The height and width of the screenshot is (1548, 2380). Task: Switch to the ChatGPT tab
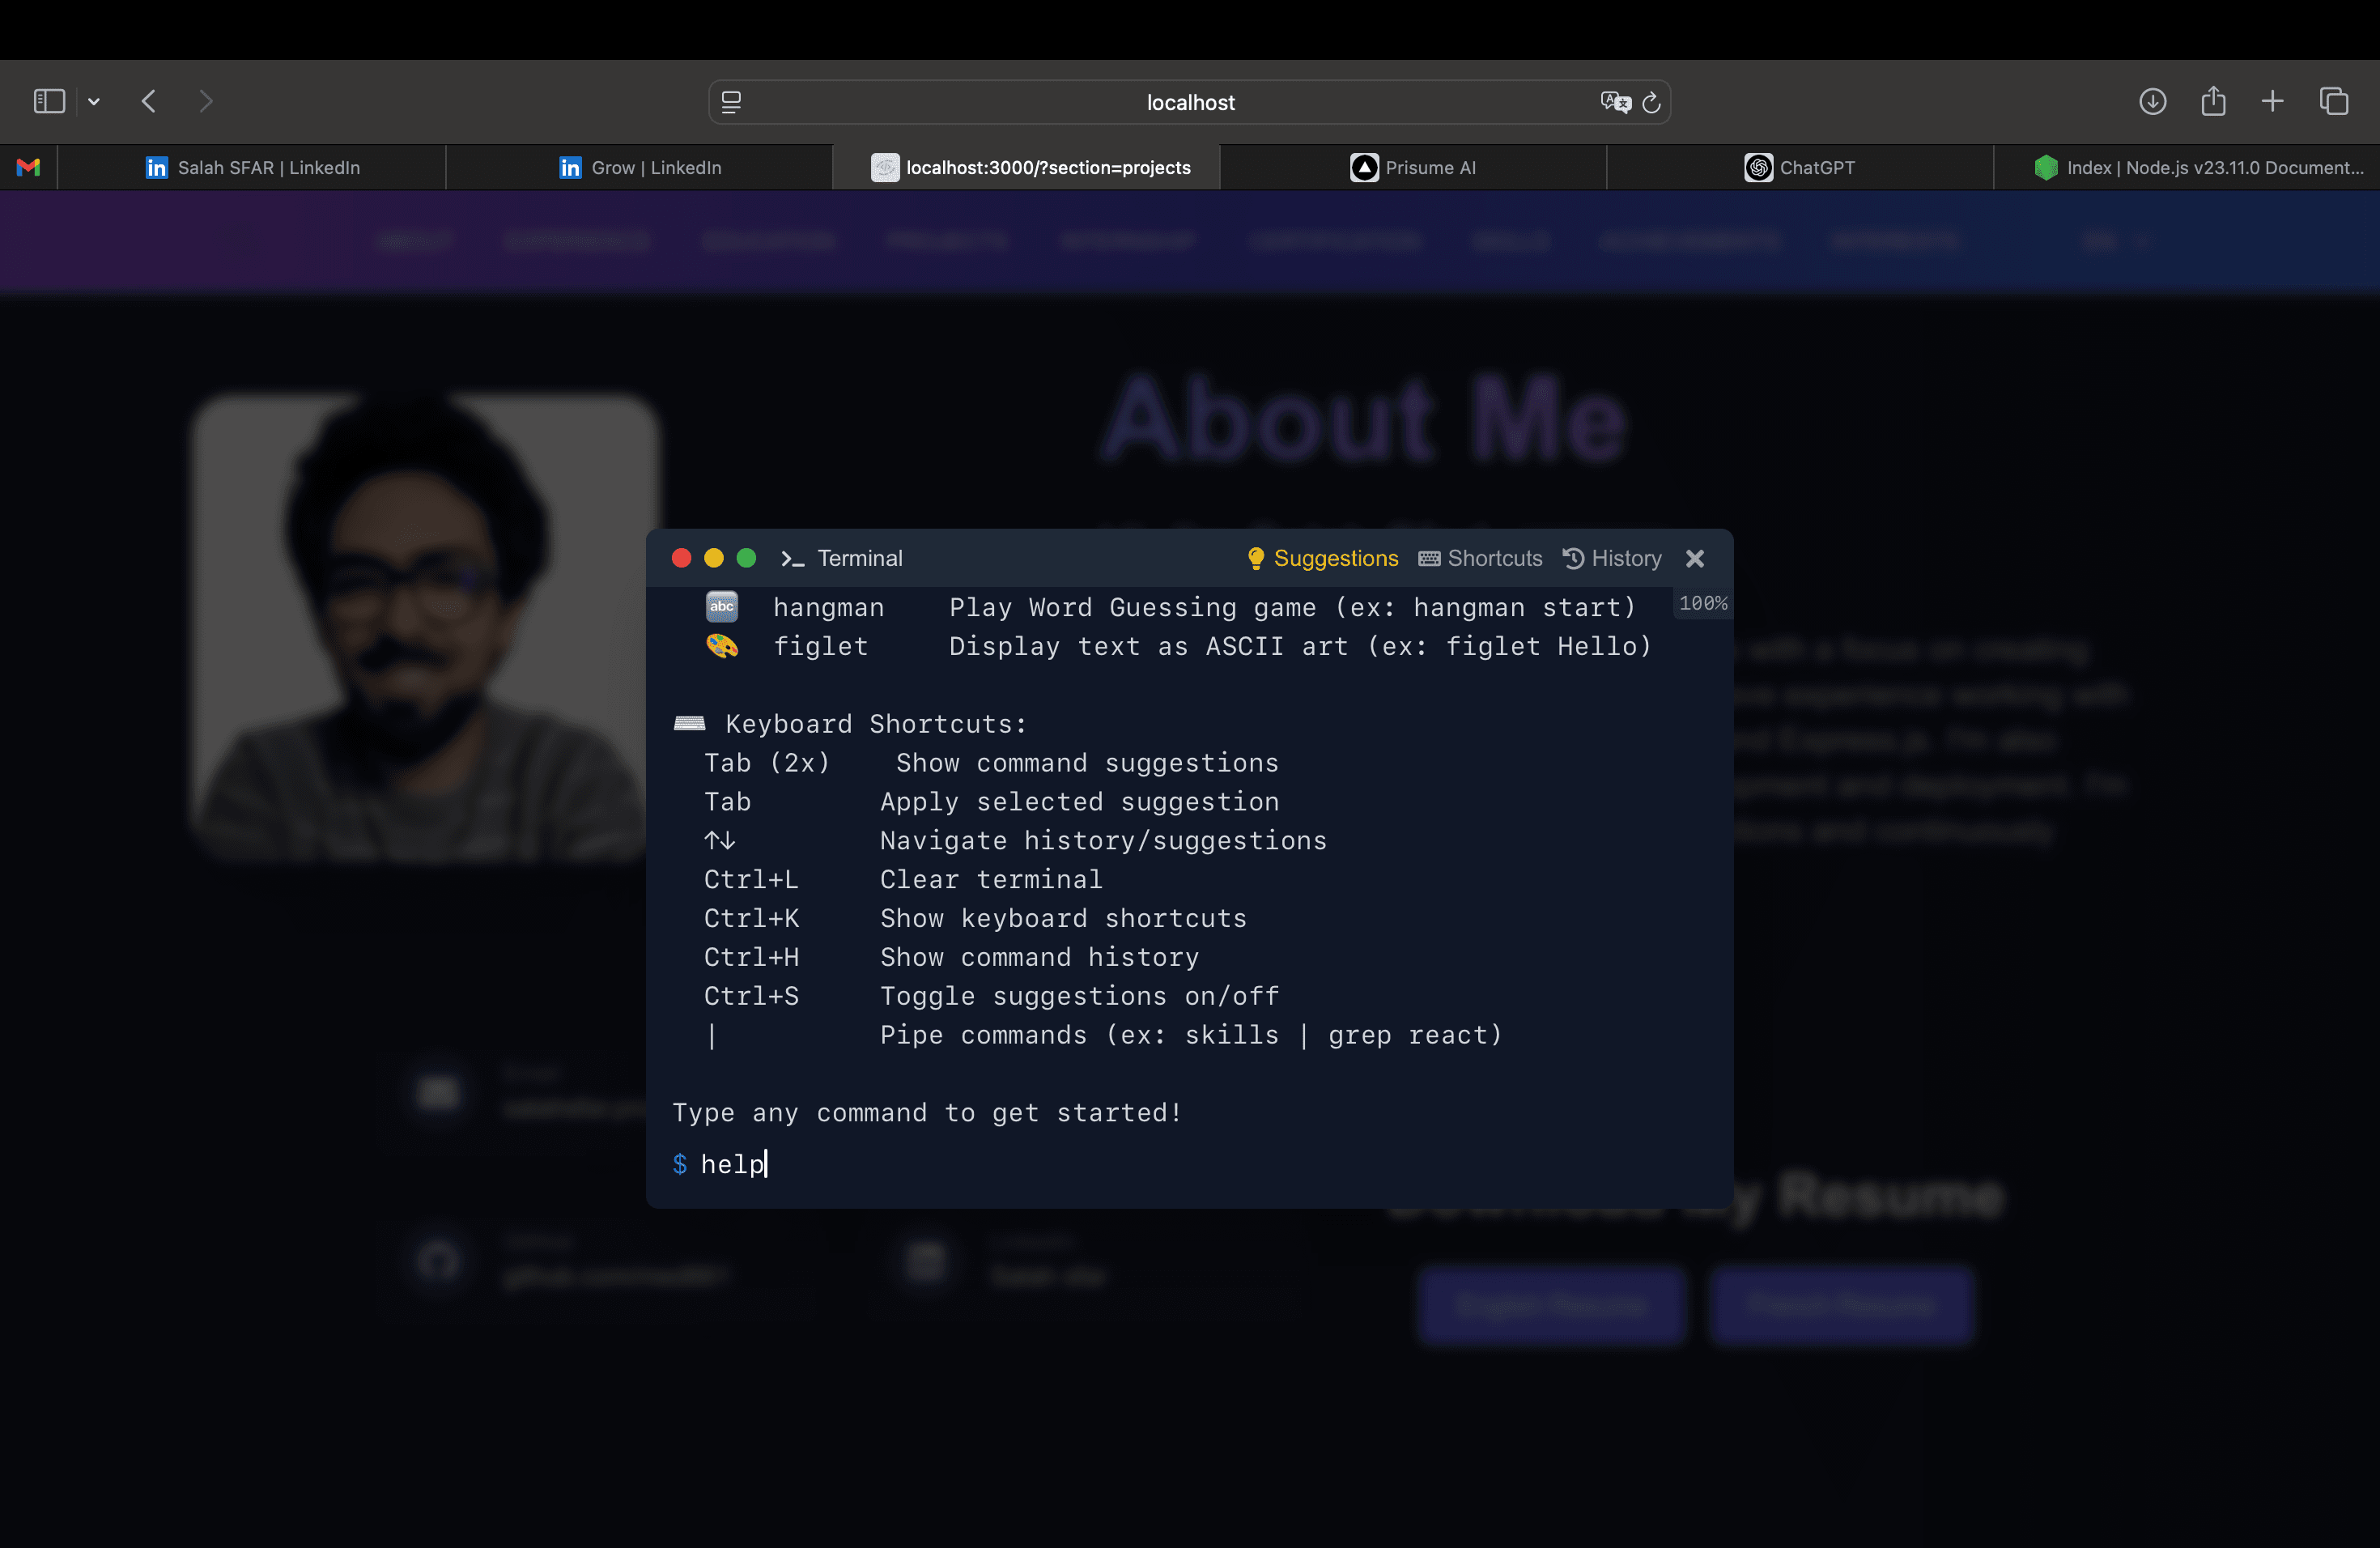[x=1800, y=167]
